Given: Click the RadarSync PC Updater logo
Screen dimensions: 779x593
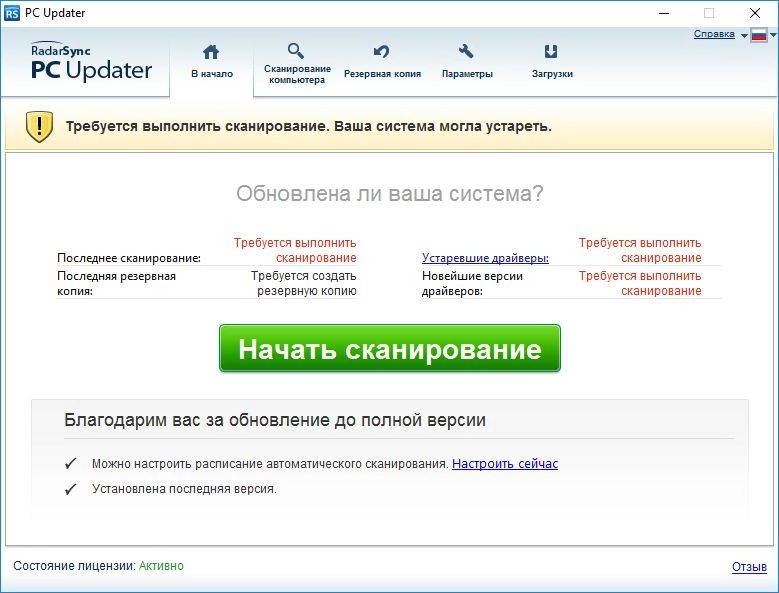Looking at the screenshot, I should (x=91, y=62).
